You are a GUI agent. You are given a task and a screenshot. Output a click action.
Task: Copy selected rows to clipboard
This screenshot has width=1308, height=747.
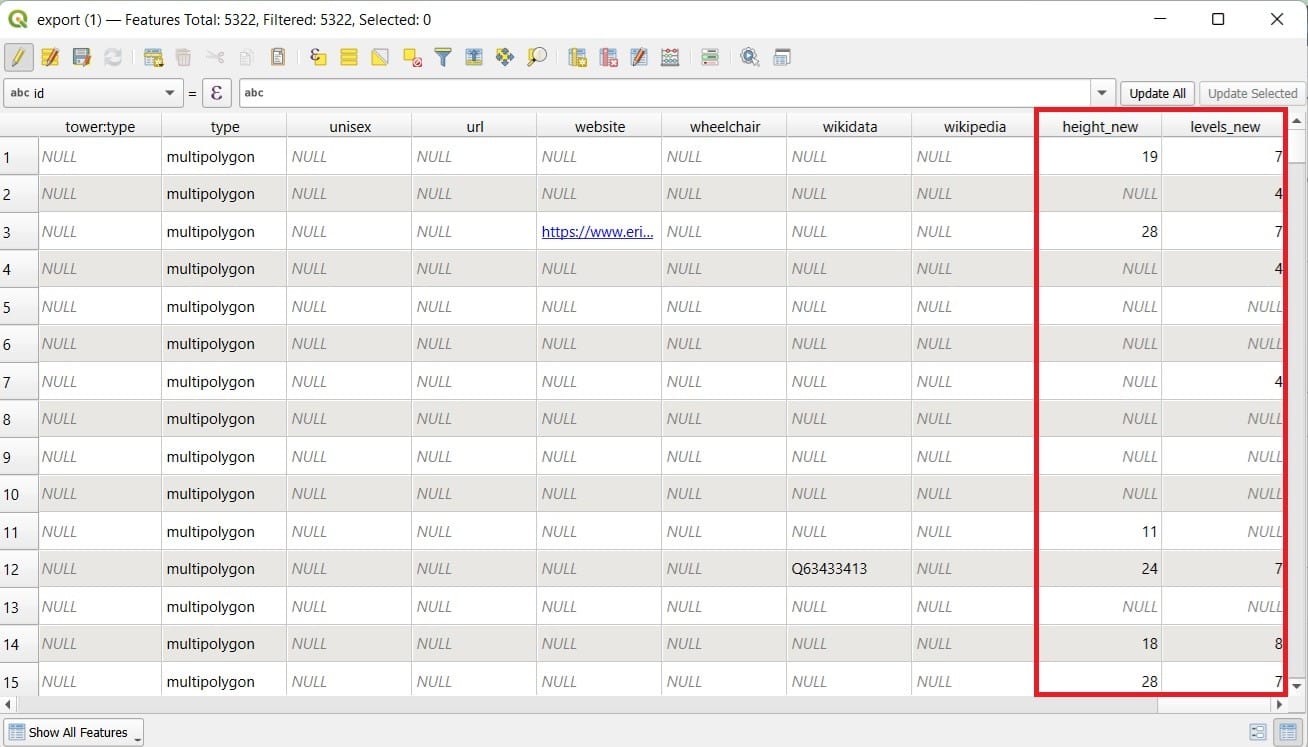click(246, 57)
